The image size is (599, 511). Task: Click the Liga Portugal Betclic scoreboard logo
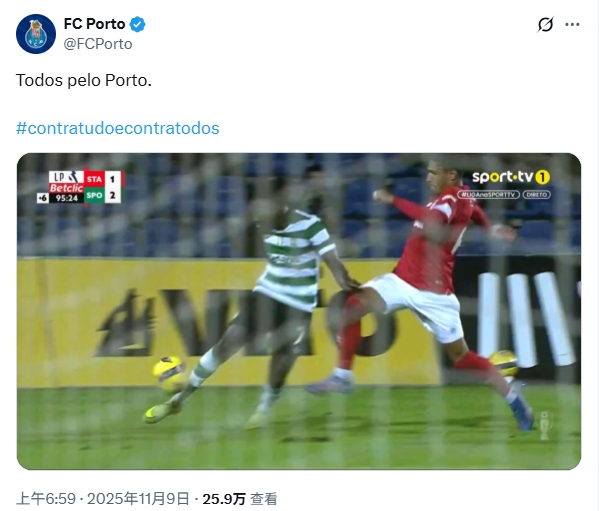[66, 182]
